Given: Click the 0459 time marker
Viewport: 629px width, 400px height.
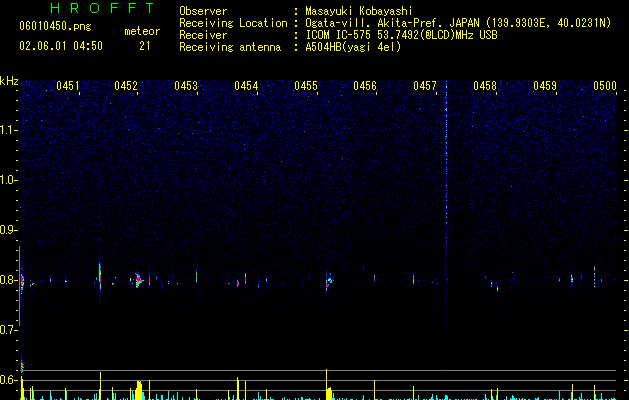Looking at the screenshot, I should (x=545, y=86).
